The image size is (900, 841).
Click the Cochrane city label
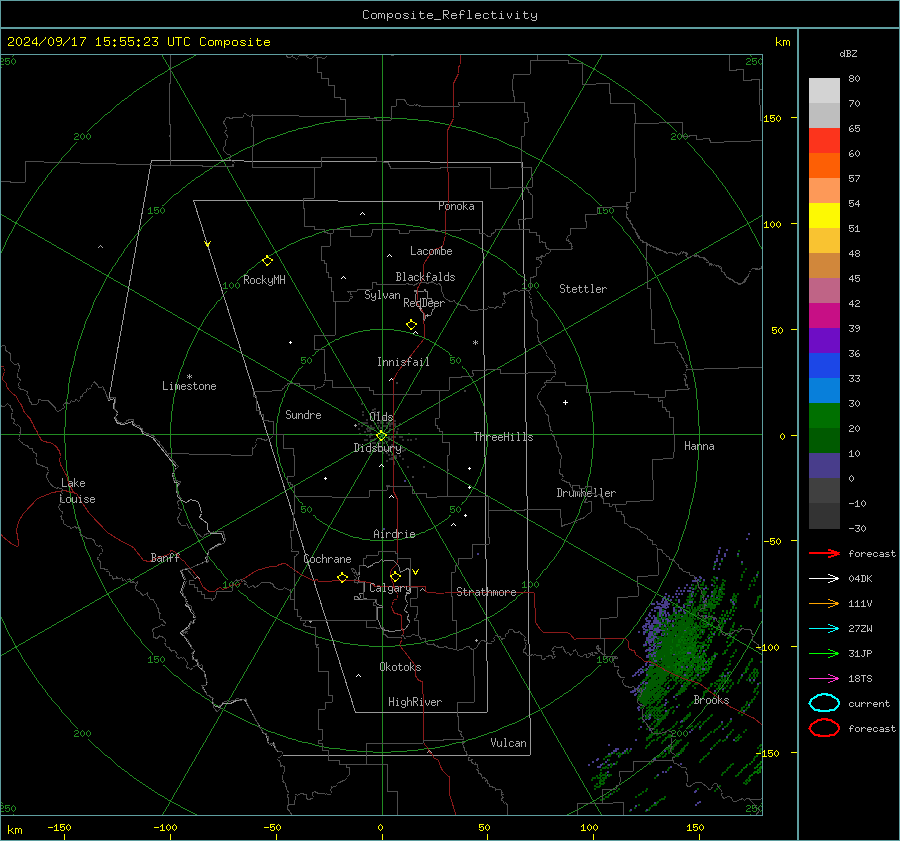point(327,559)
